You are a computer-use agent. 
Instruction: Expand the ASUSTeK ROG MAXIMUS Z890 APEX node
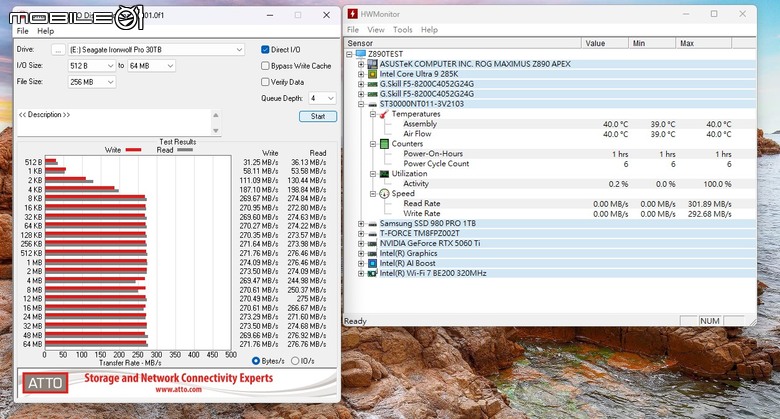click(x=361, y=64)
